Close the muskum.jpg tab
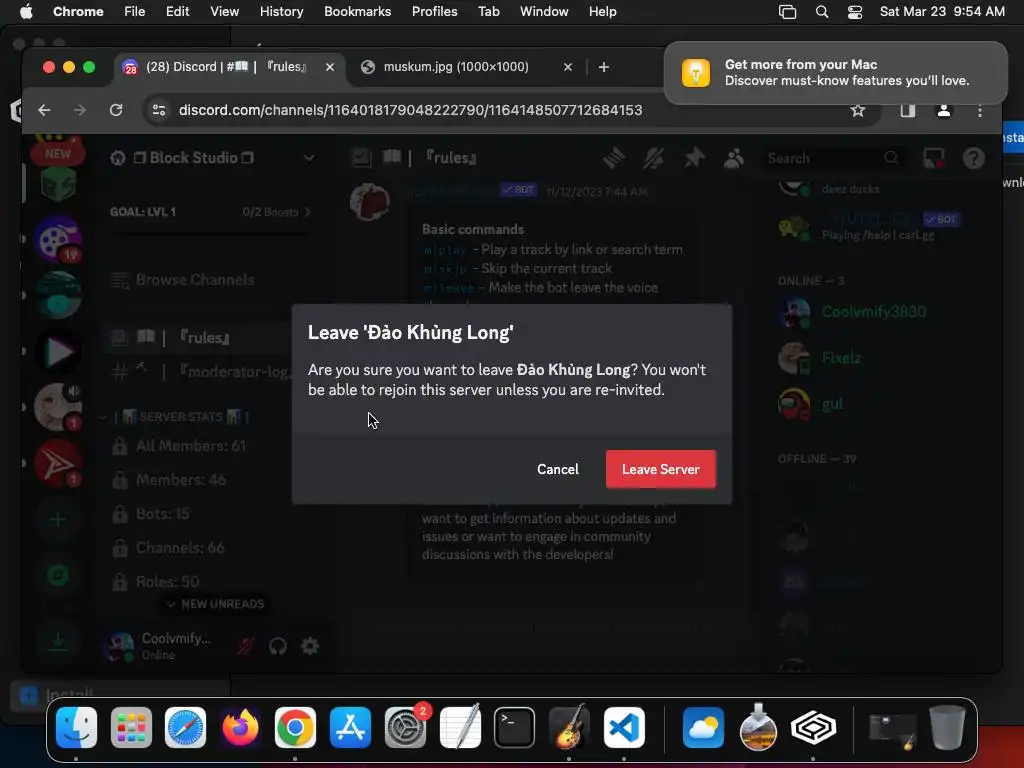The height and width of the screenshot is (768, 1024). [568, 67]
